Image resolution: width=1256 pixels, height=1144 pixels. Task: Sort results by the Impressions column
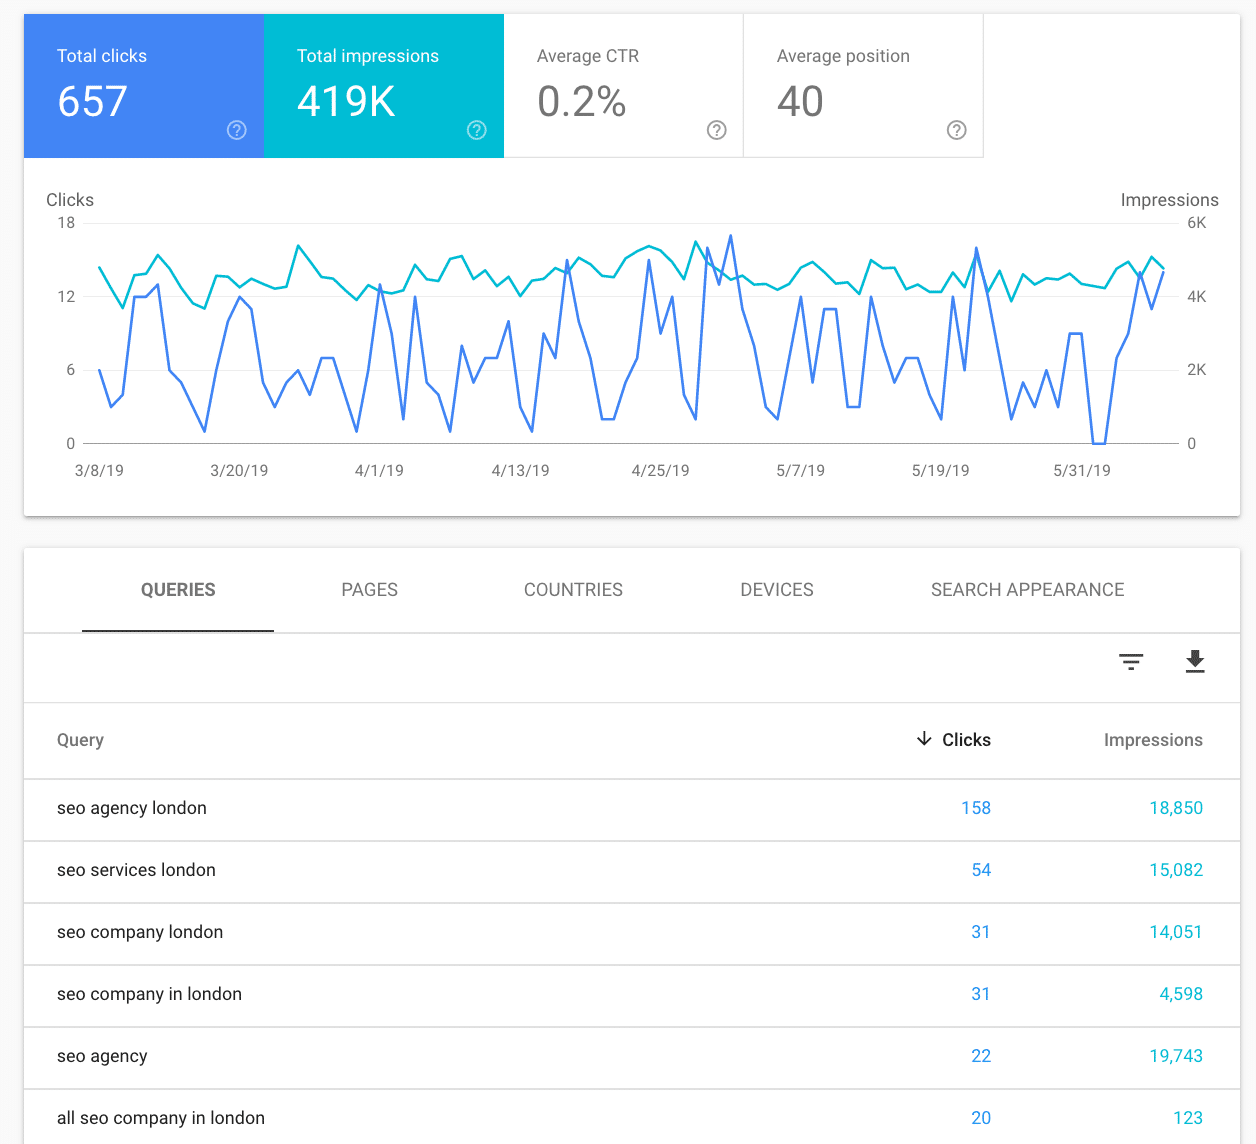[1153, 739]
